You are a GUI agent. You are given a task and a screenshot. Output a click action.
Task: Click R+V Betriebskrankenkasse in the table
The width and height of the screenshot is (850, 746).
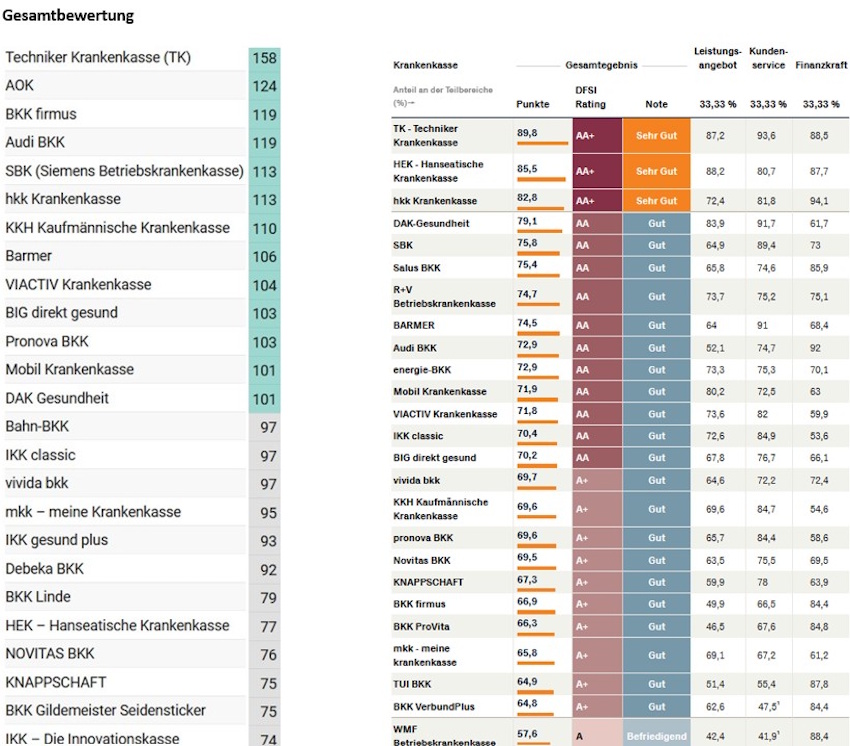click(444, 296)
